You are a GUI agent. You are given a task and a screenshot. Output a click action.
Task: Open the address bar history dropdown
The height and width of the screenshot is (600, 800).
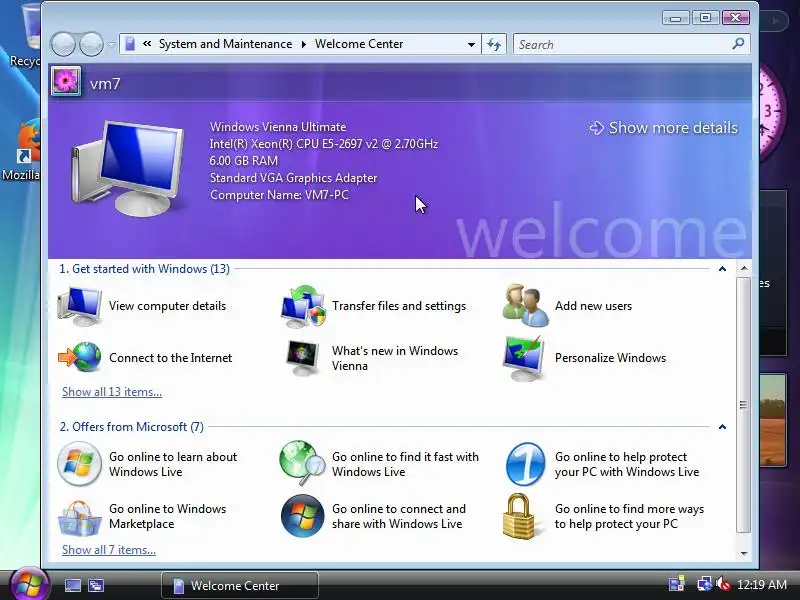471,44
